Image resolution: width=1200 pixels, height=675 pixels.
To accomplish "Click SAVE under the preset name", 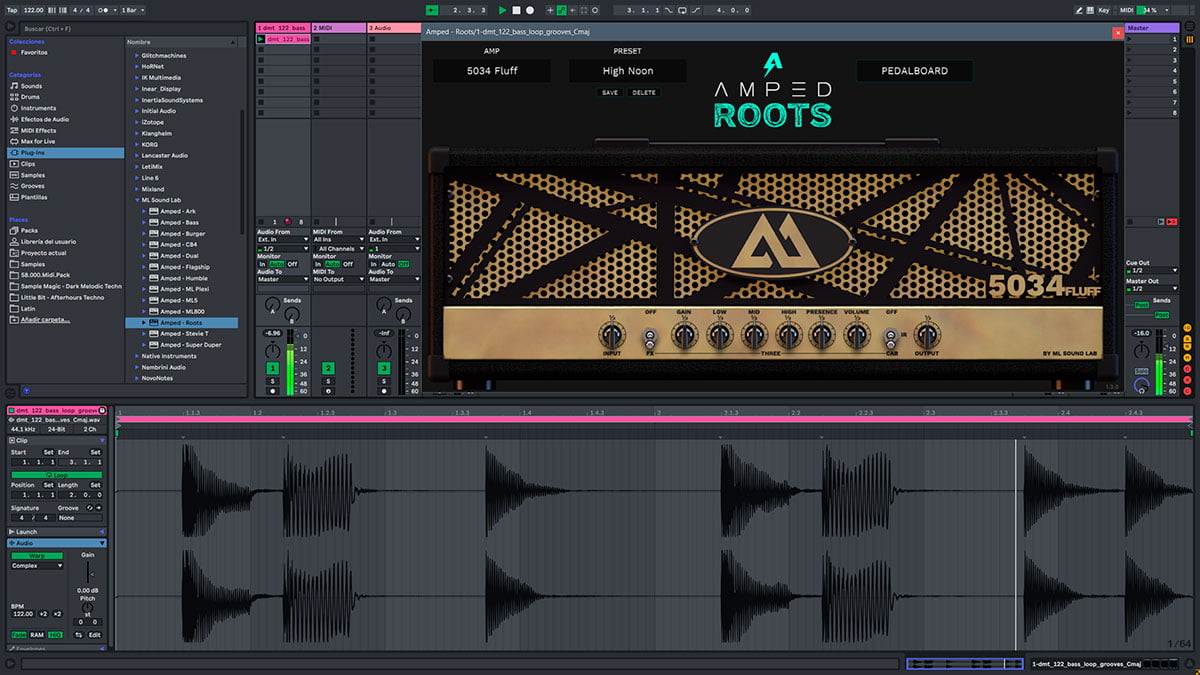I will click(610, 93).
